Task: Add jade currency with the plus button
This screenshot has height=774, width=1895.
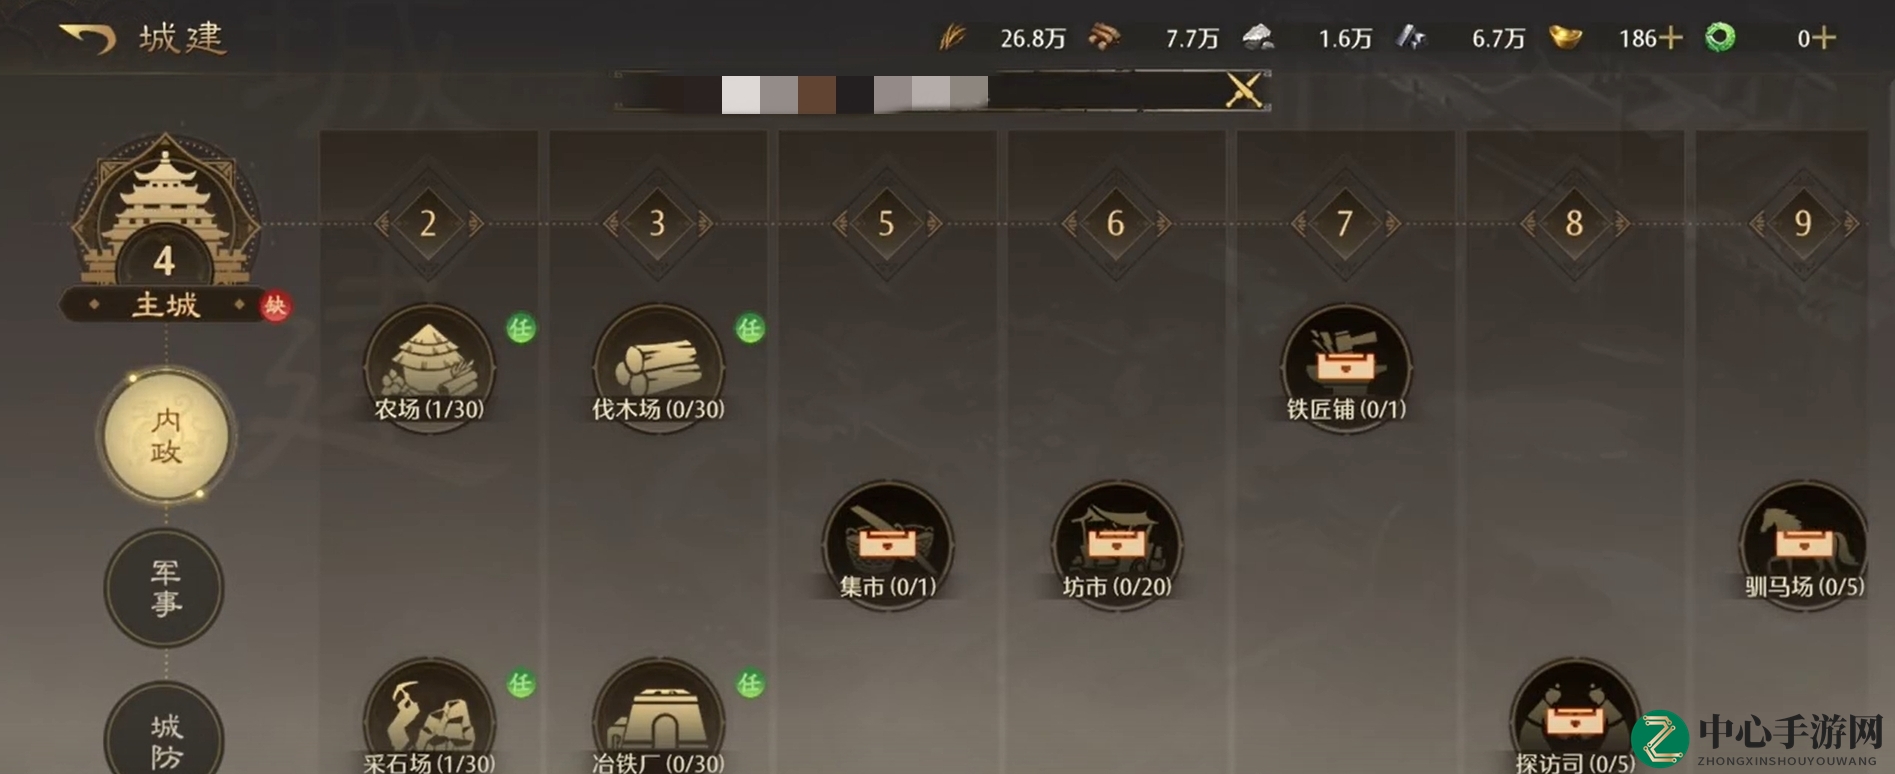Action: (1824, 38)
